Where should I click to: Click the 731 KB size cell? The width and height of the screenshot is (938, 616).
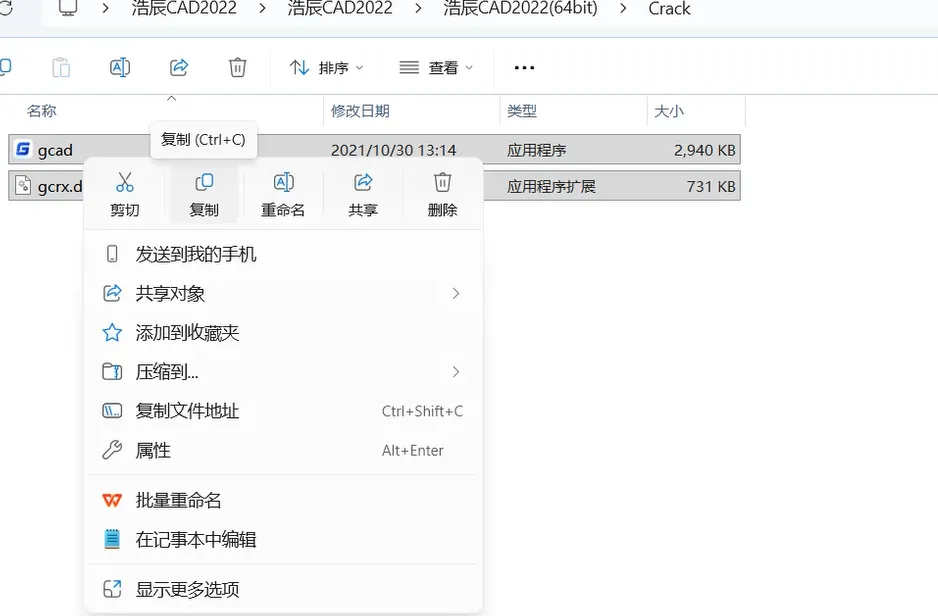point(711,187)
